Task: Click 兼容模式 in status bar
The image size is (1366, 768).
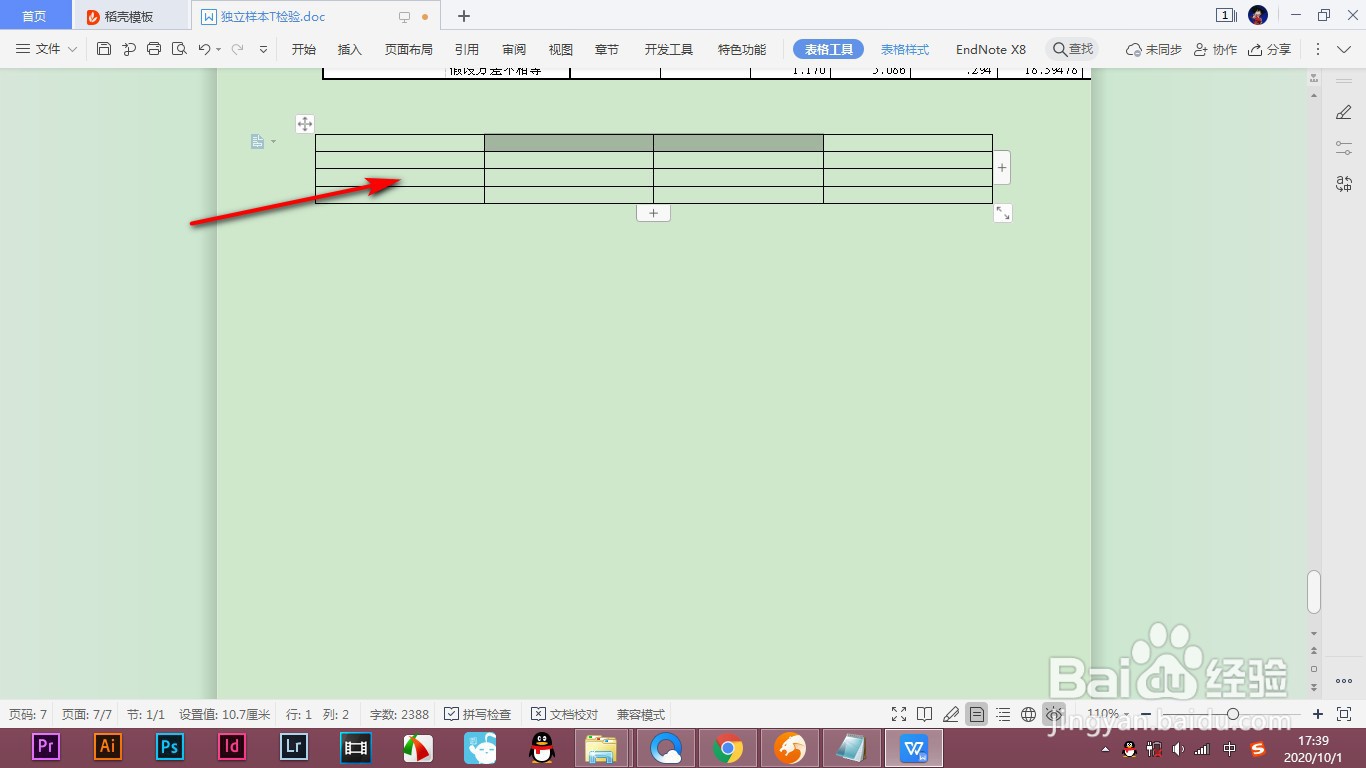Action: (x=641, y=714)
